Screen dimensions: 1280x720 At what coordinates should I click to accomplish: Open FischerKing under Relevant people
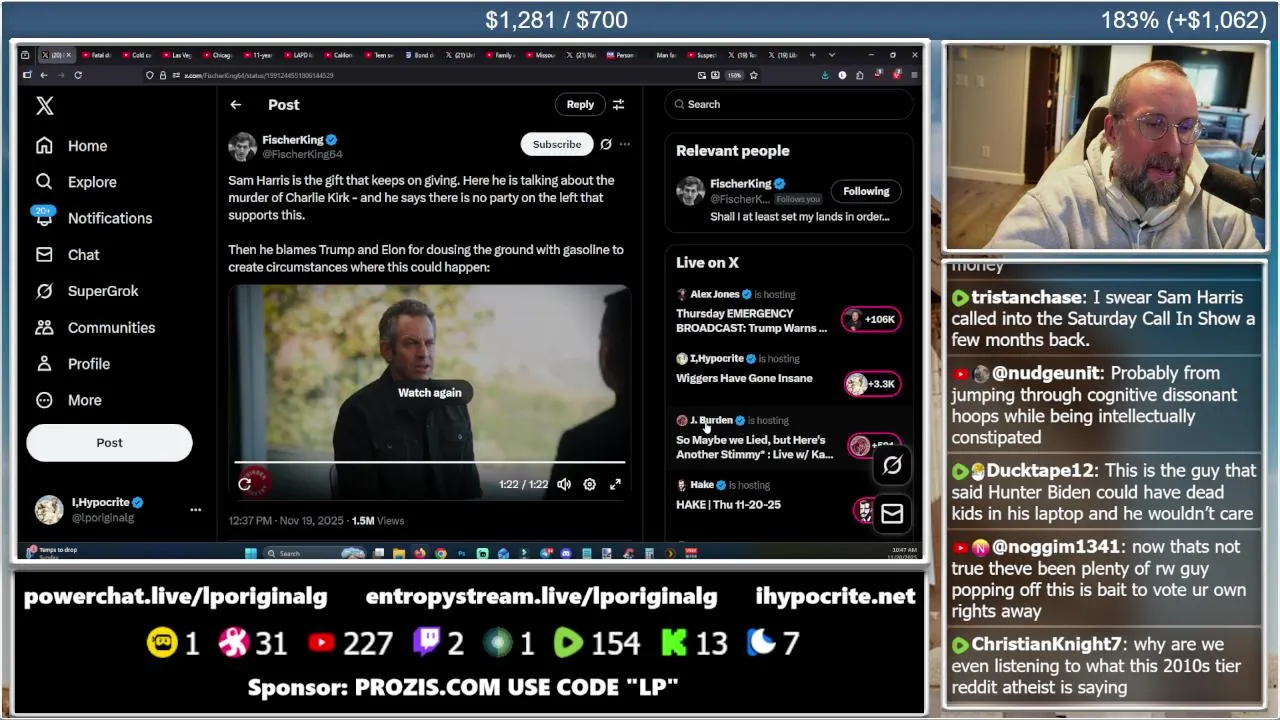tap(740, 184)
